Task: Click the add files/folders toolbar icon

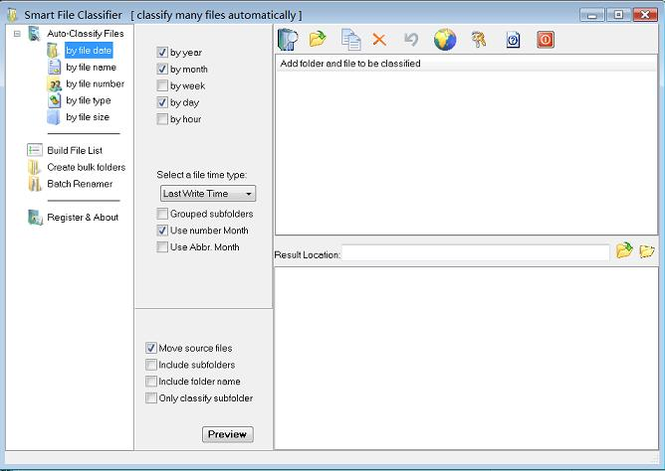Action: 288,40
